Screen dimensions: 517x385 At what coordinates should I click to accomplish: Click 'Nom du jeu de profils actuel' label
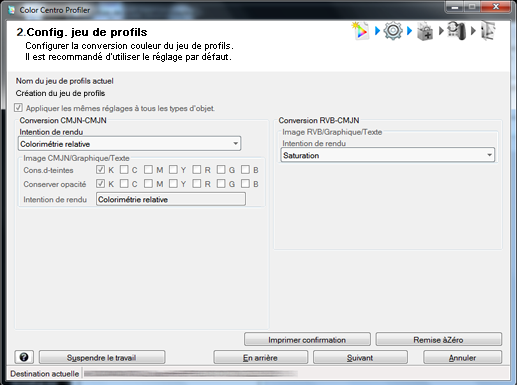point(65,81)
